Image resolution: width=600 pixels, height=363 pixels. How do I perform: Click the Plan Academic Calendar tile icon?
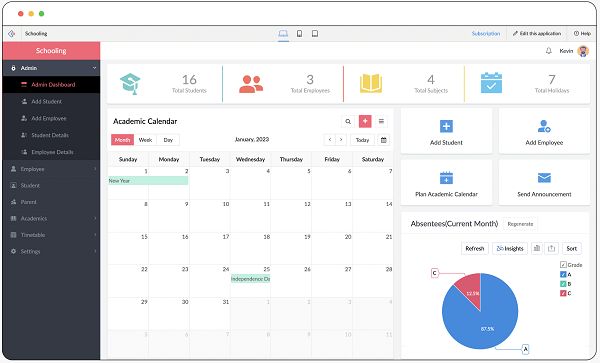446,178
